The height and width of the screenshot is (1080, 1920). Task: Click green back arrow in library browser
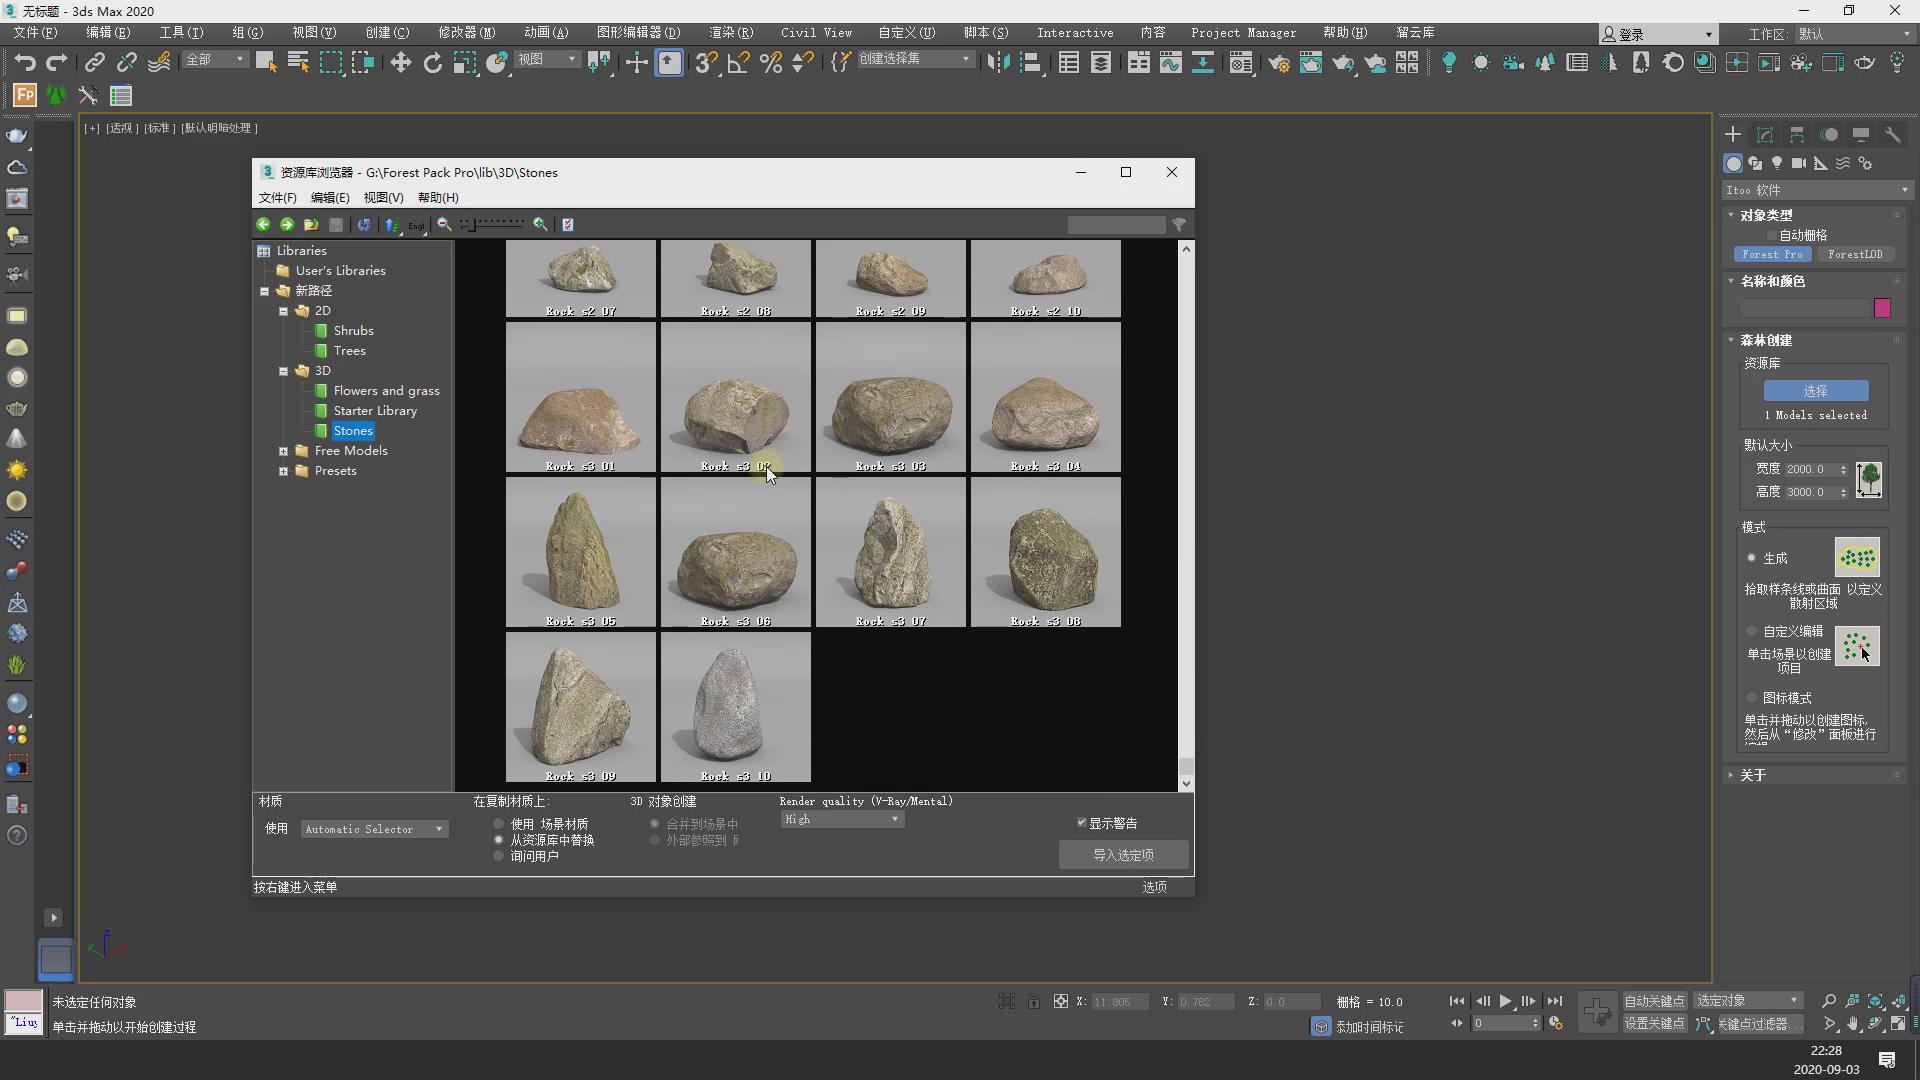click(x=263, y=225)
